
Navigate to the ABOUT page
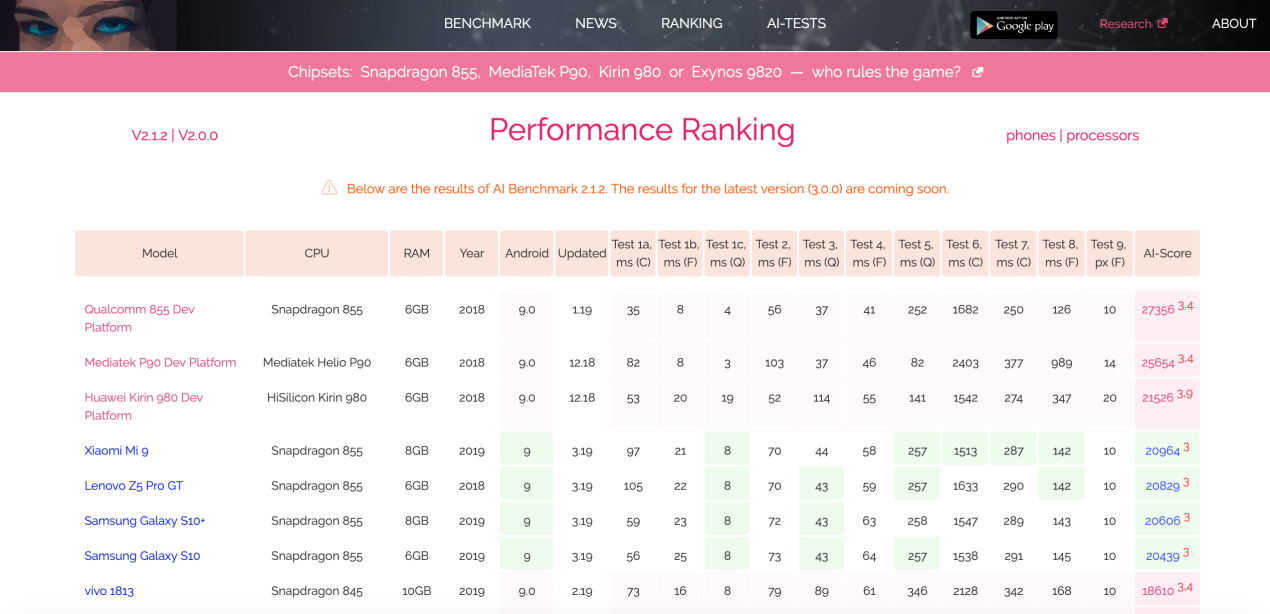point(1234,23)
